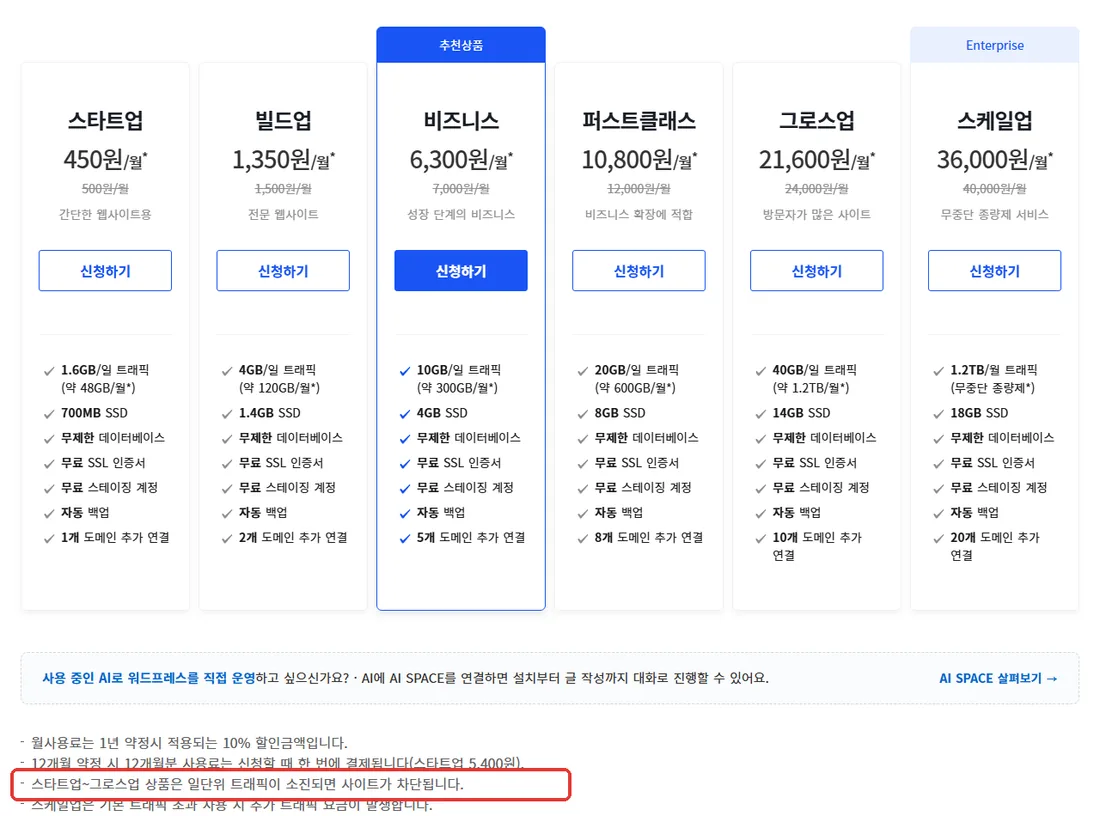
Task: Click blue checkmark beside 10GB/일 트래픽
Action: coord(405,371)
